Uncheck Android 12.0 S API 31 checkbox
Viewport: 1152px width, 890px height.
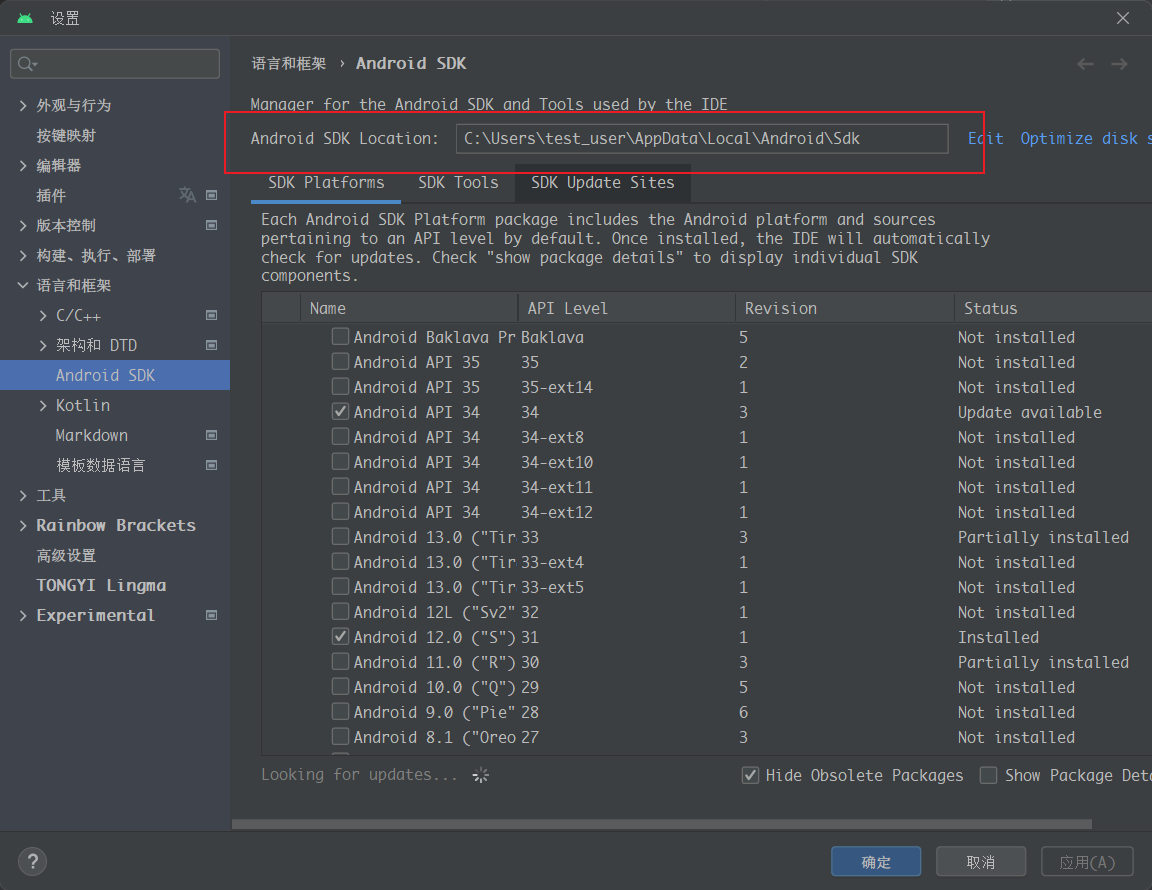340,636
